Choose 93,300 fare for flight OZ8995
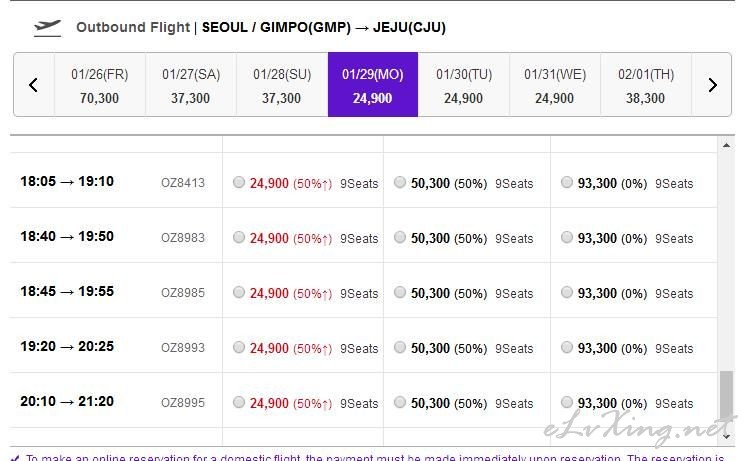748x461 pixels. pyautogui.click(x=567, y=403)
